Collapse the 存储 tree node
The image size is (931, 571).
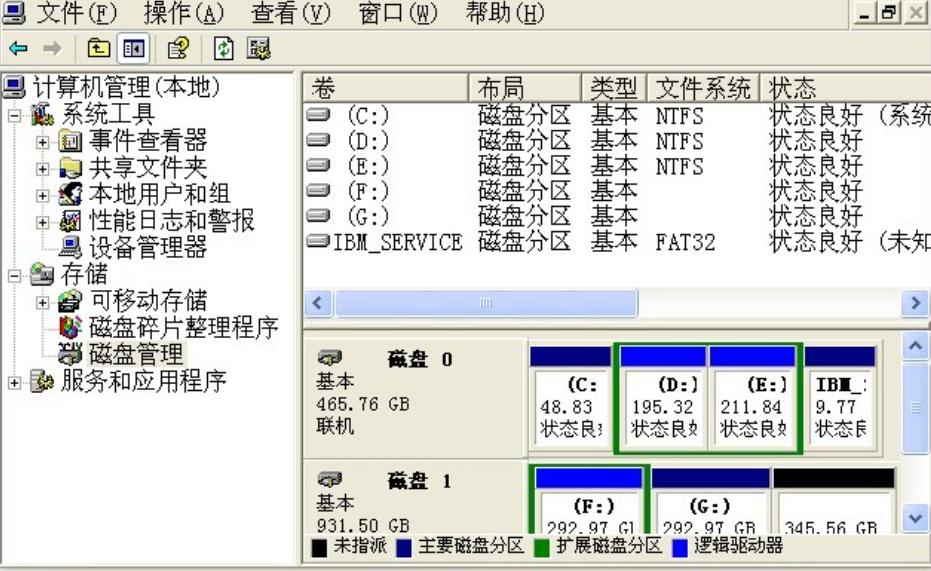(x=14, y=275)
